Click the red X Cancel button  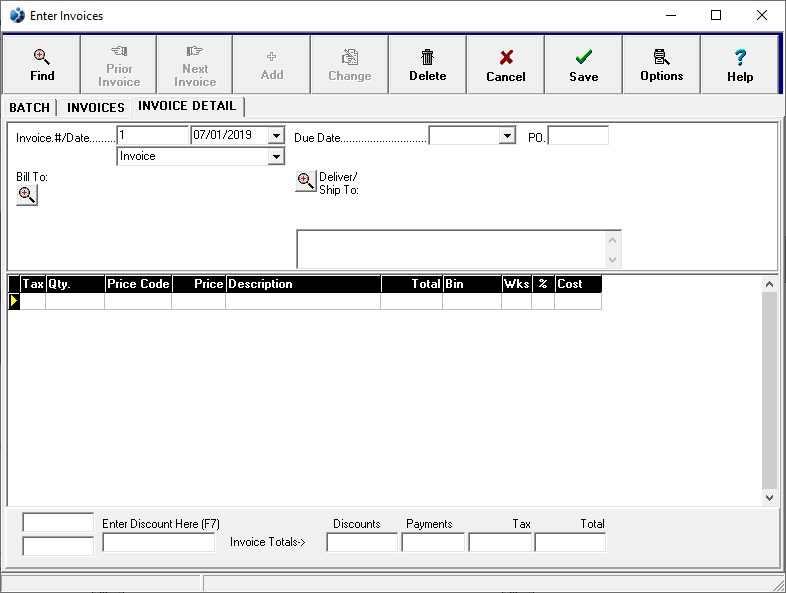(505, 65)
